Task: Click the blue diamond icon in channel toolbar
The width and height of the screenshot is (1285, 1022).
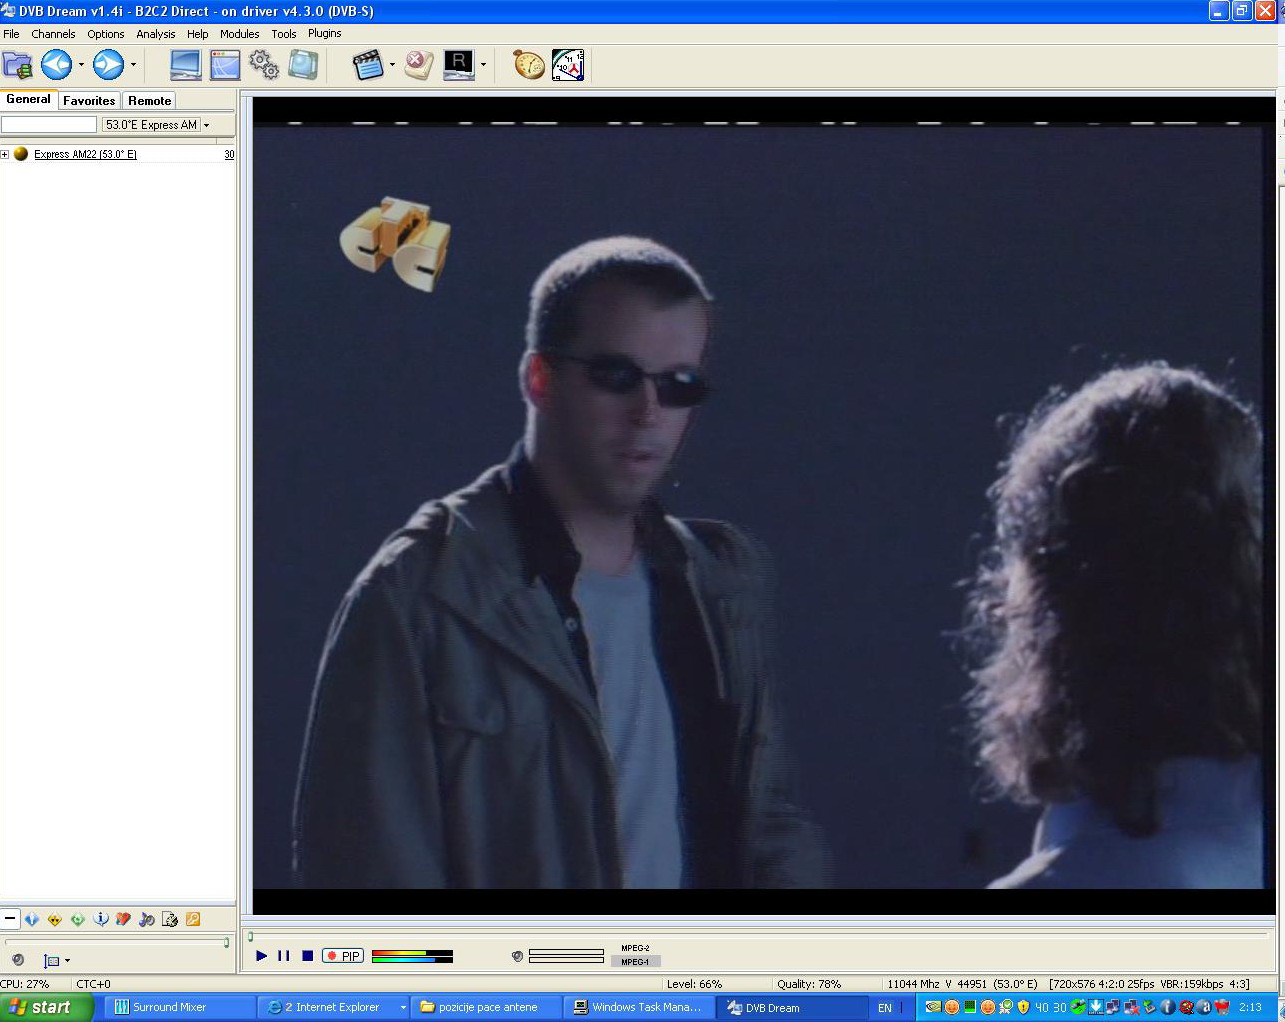Action: coord(32,919)
